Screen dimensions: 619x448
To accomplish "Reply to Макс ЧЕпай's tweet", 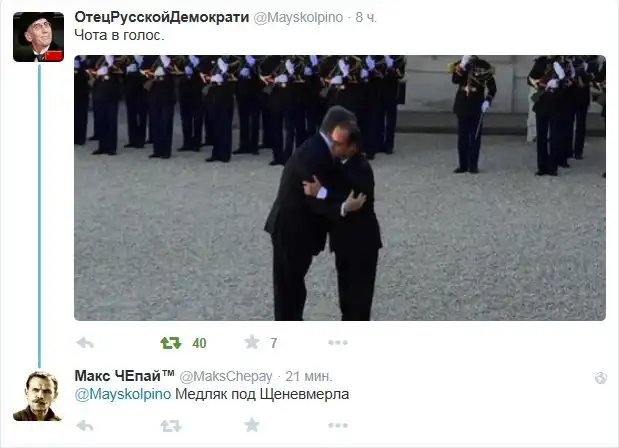I will 85,426.
